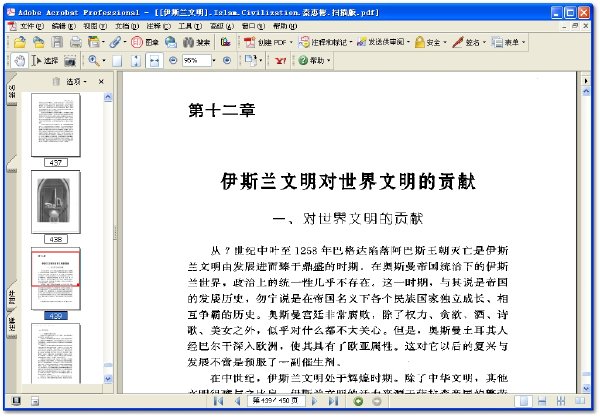Close the pages navigation panel
This screenshot has width=600, height=417.
[101, 81]
